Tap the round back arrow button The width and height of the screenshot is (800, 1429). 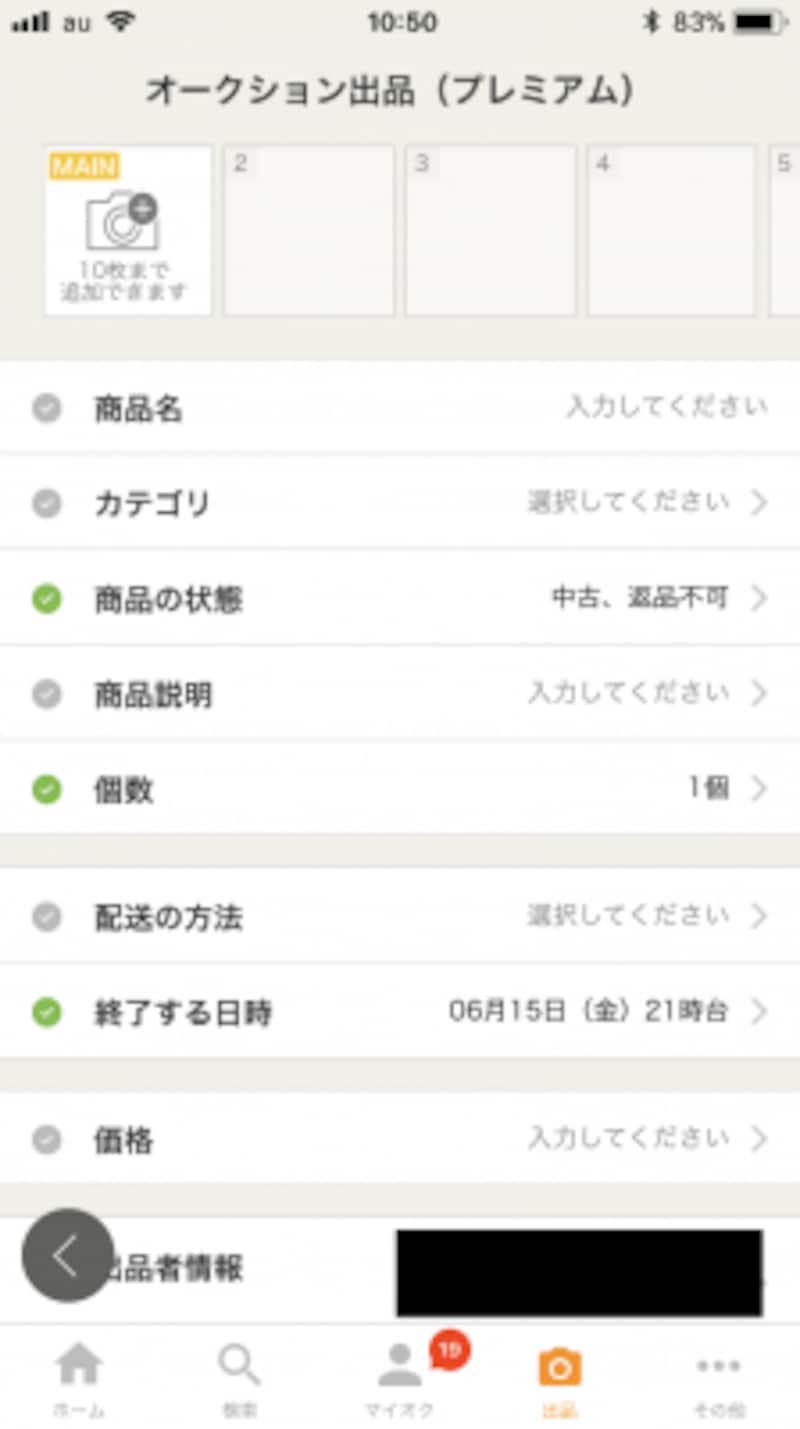67,1256
